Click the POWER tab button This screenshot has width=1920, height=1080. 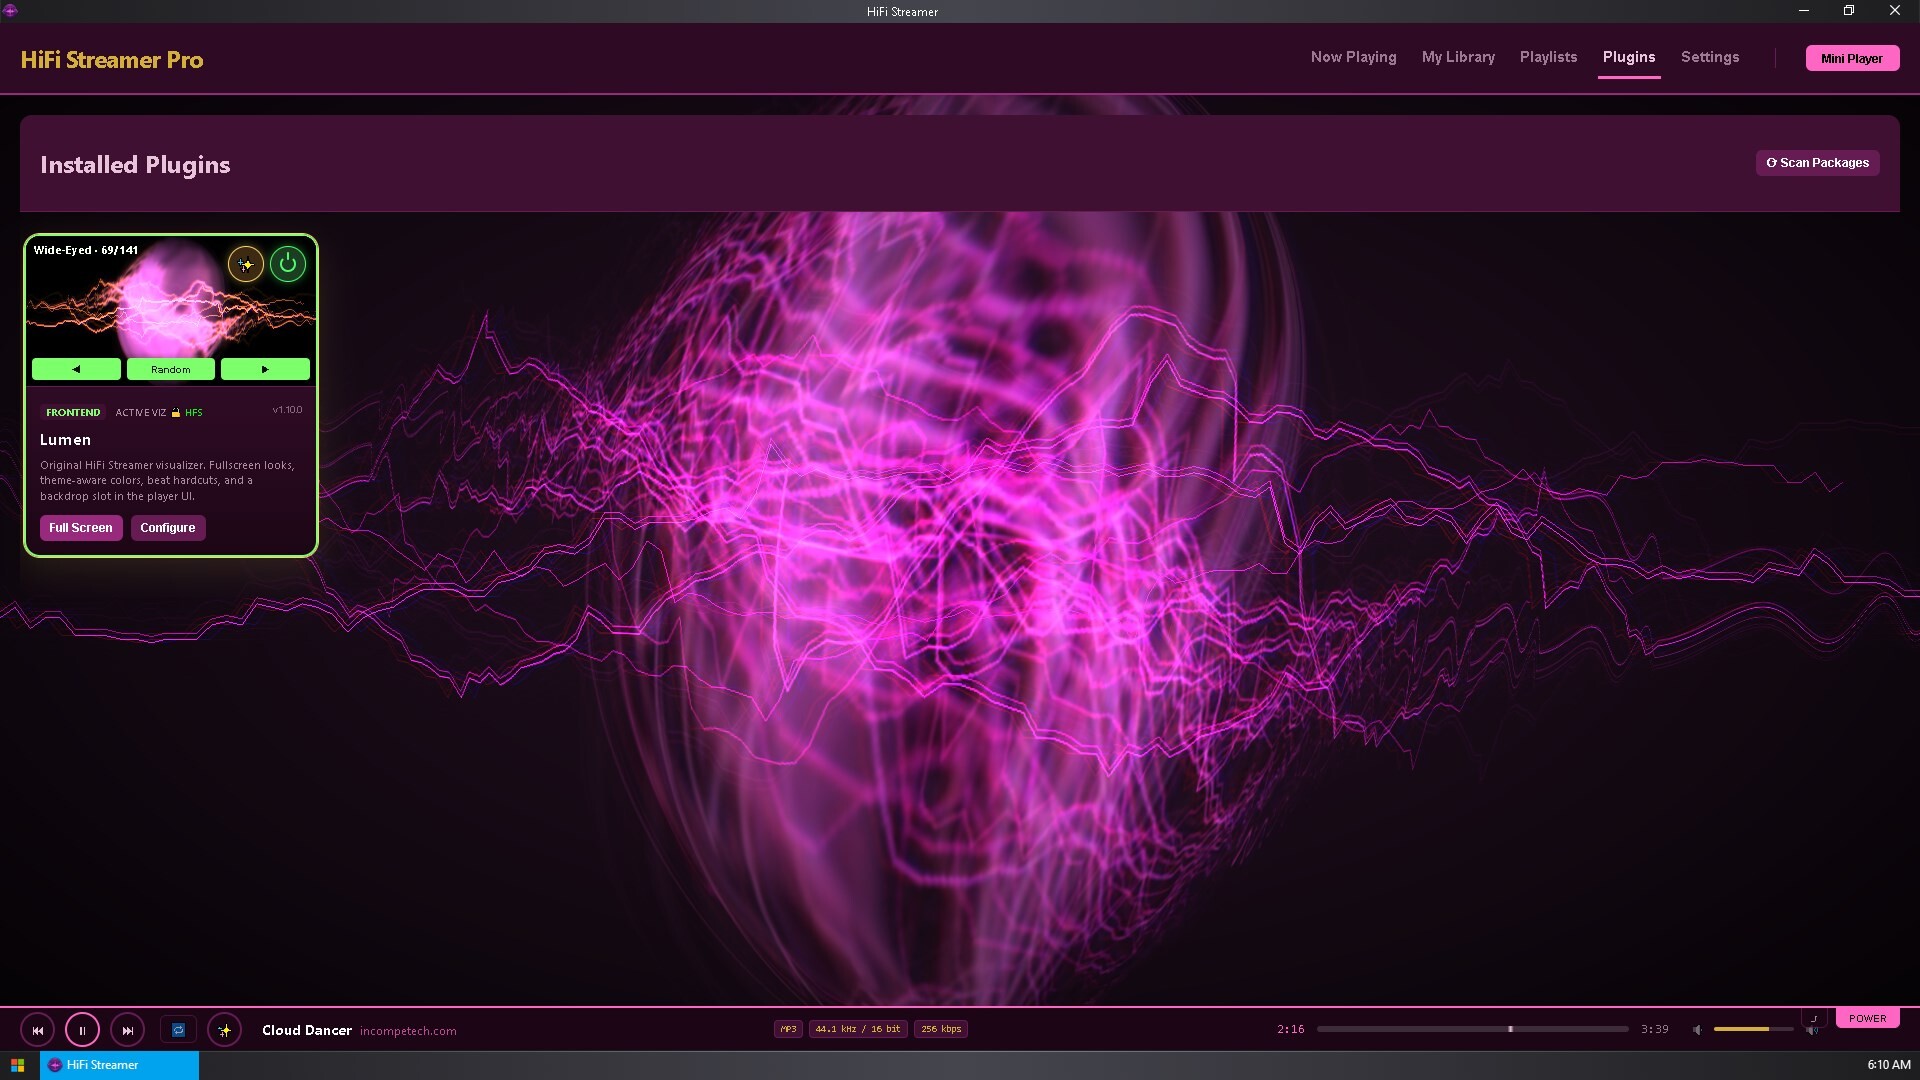1867,1018
